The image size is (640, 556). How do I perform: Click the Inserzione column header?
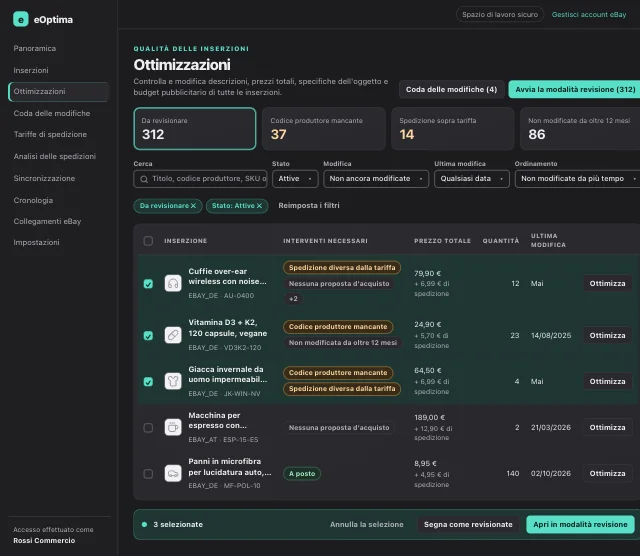point(185,241)
